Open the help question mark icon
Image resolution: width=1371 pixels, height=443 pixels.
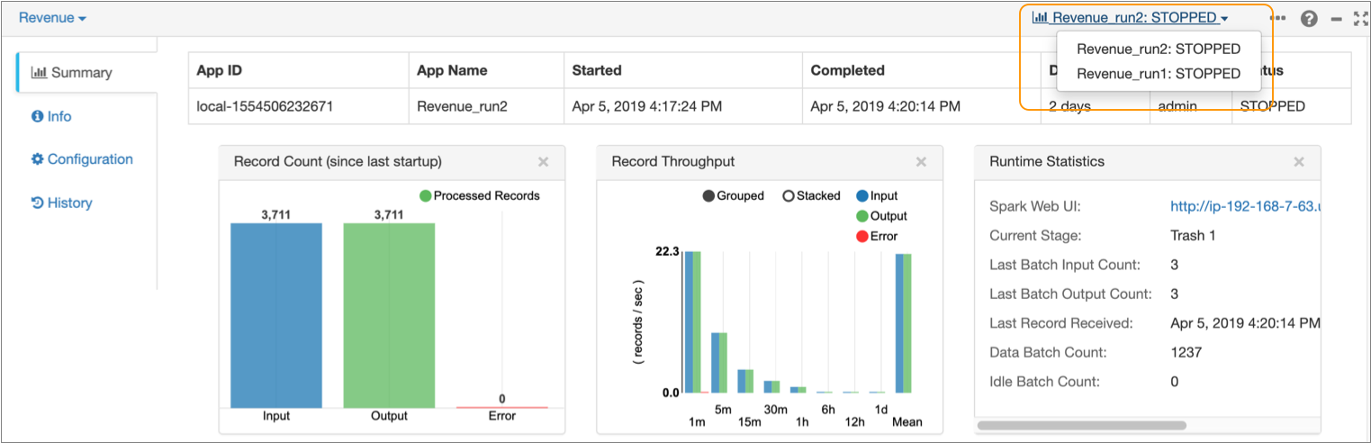[1308, 18]
